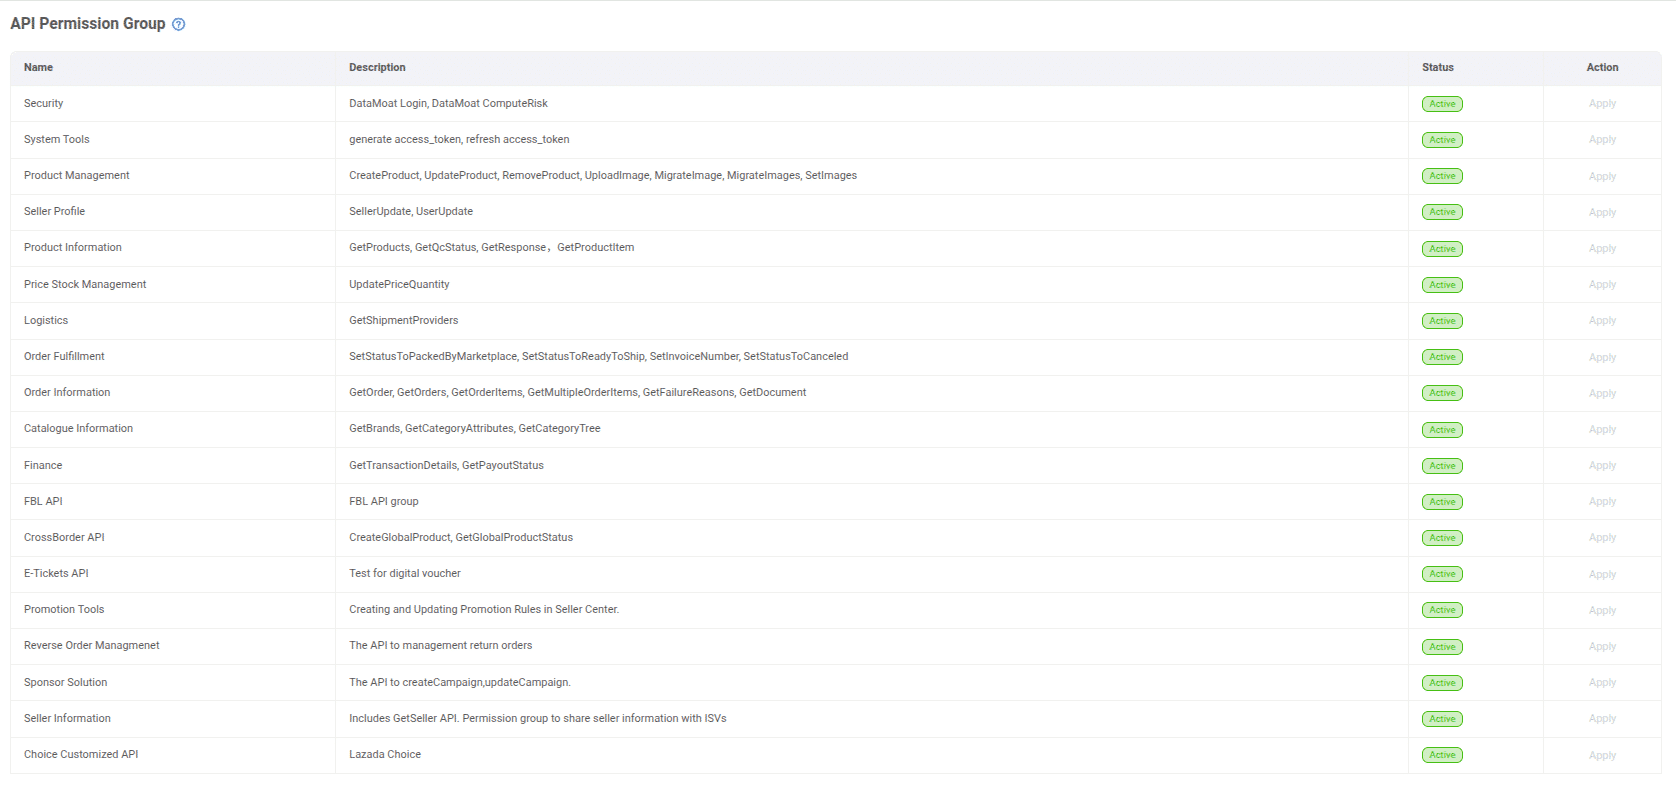Click Apply in the Sponsor Solution row
The height and width of the screenshot is (789, 1676).
point(1602,683)
